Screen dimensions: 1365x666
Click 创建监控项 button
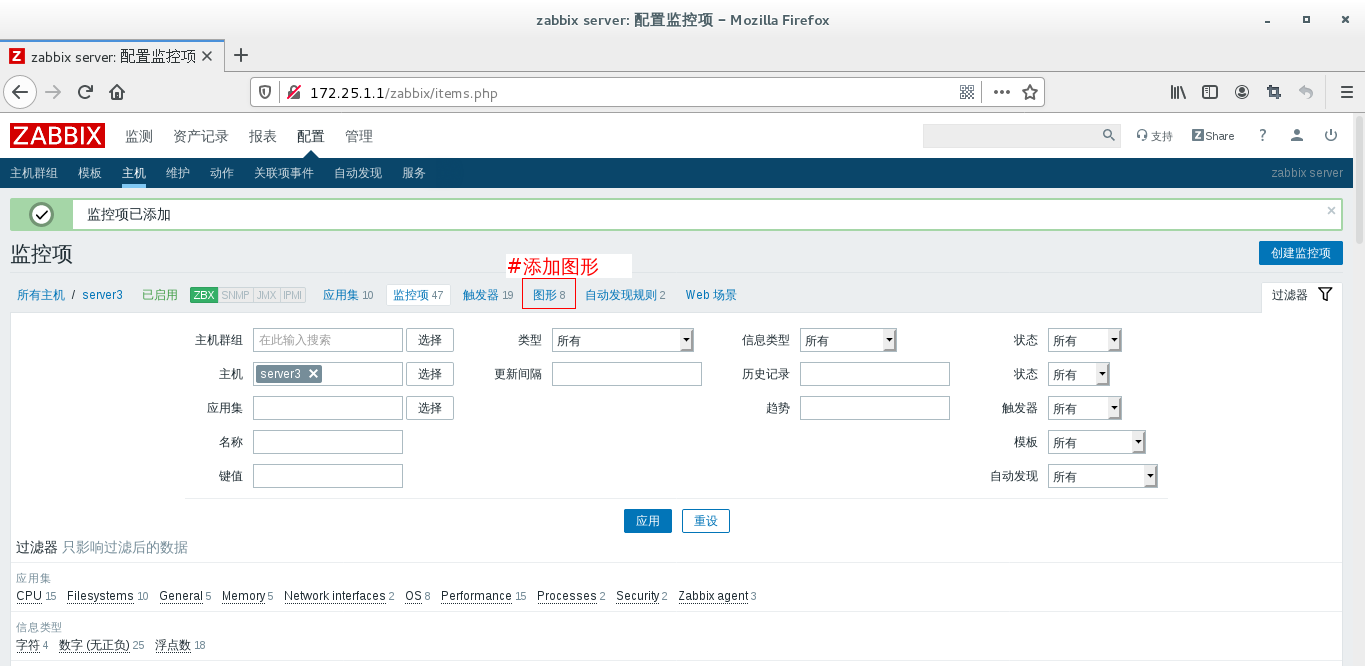1300,253
